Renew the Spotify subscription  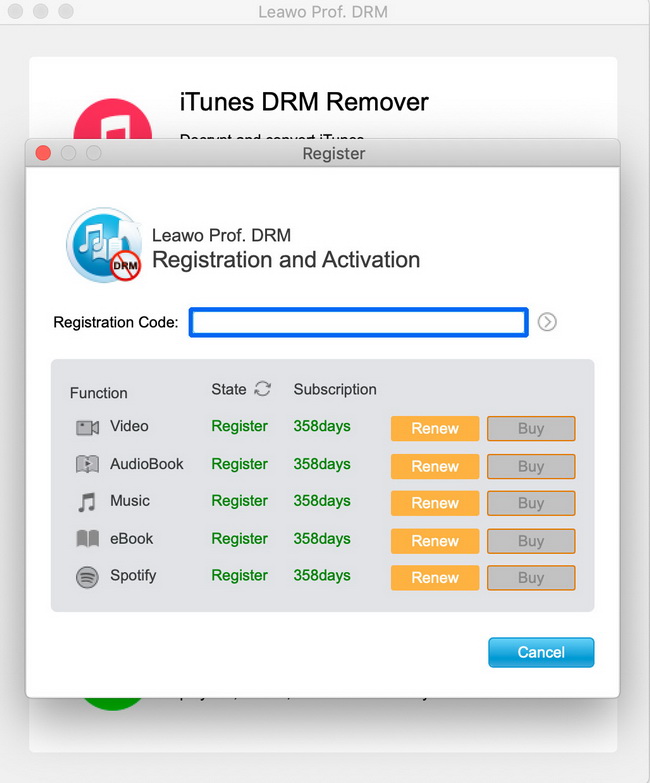435,578
